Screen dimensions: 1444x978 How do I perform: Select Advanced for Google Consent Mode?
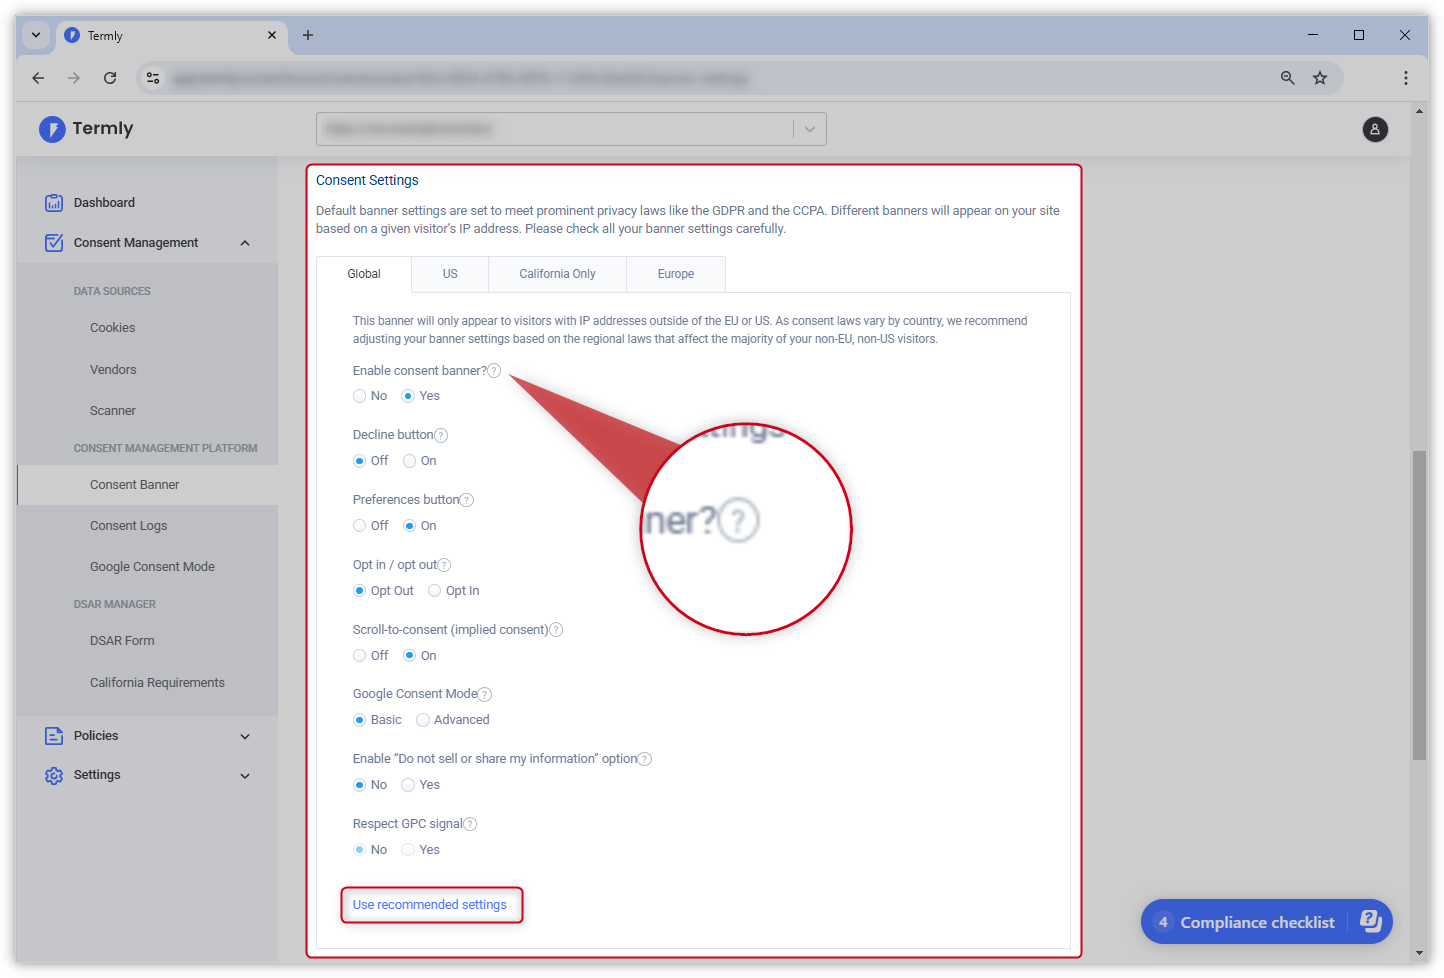[422, 719]
